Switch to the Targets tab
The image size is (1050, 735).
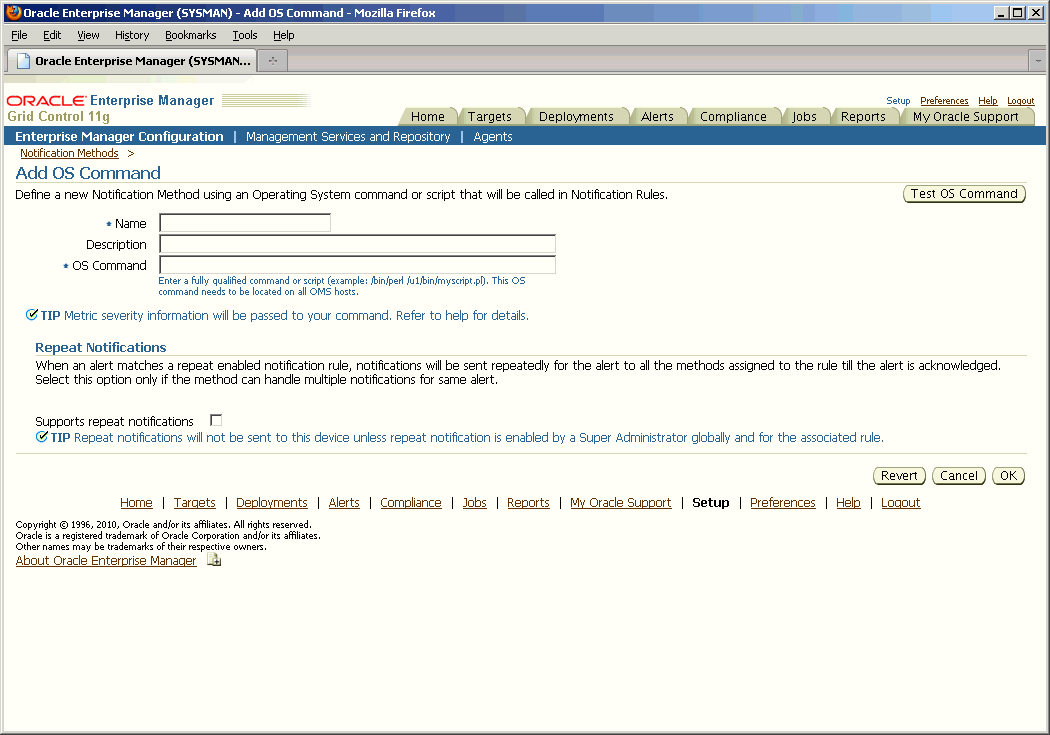point(490,116)
